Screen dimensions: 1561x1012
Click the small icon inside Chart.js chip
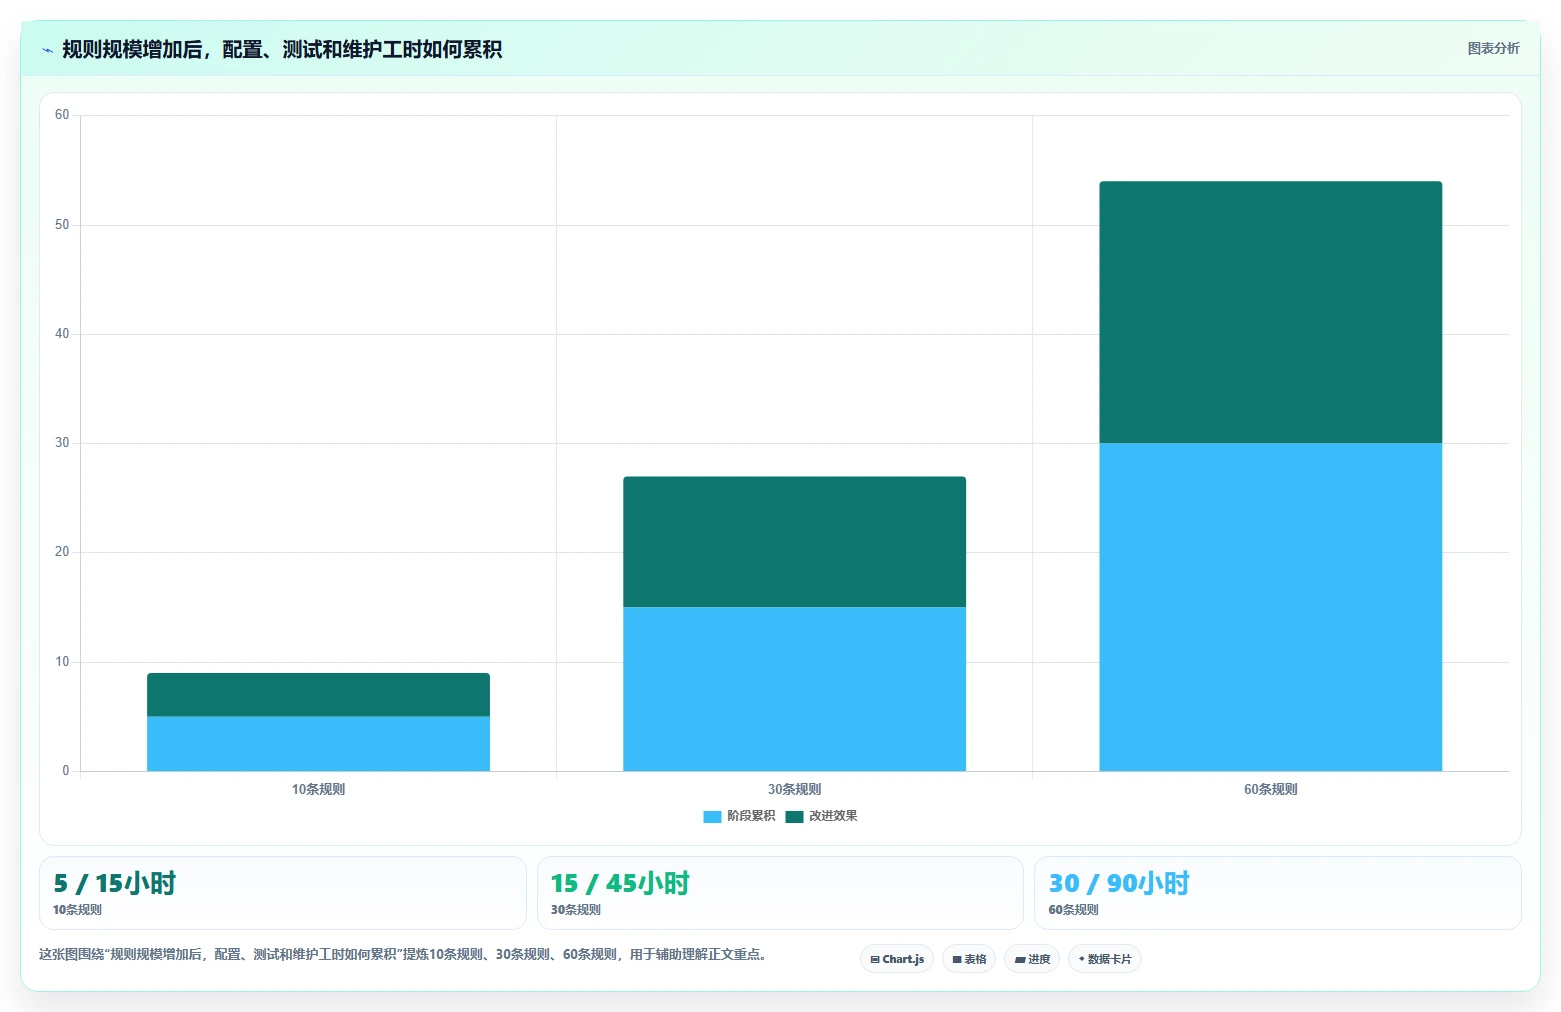875,960
